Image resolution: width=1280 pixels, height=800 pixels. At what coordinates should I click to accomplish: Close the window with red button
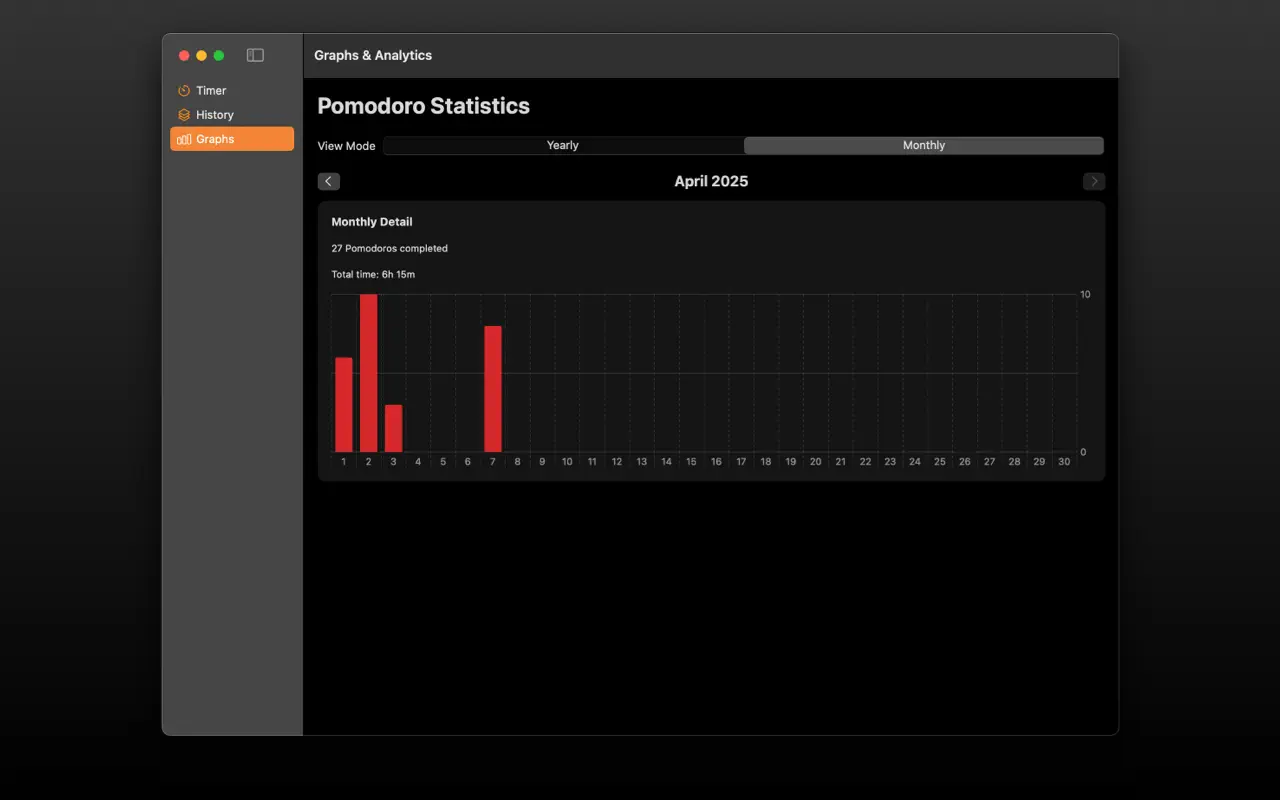(184, 55)
